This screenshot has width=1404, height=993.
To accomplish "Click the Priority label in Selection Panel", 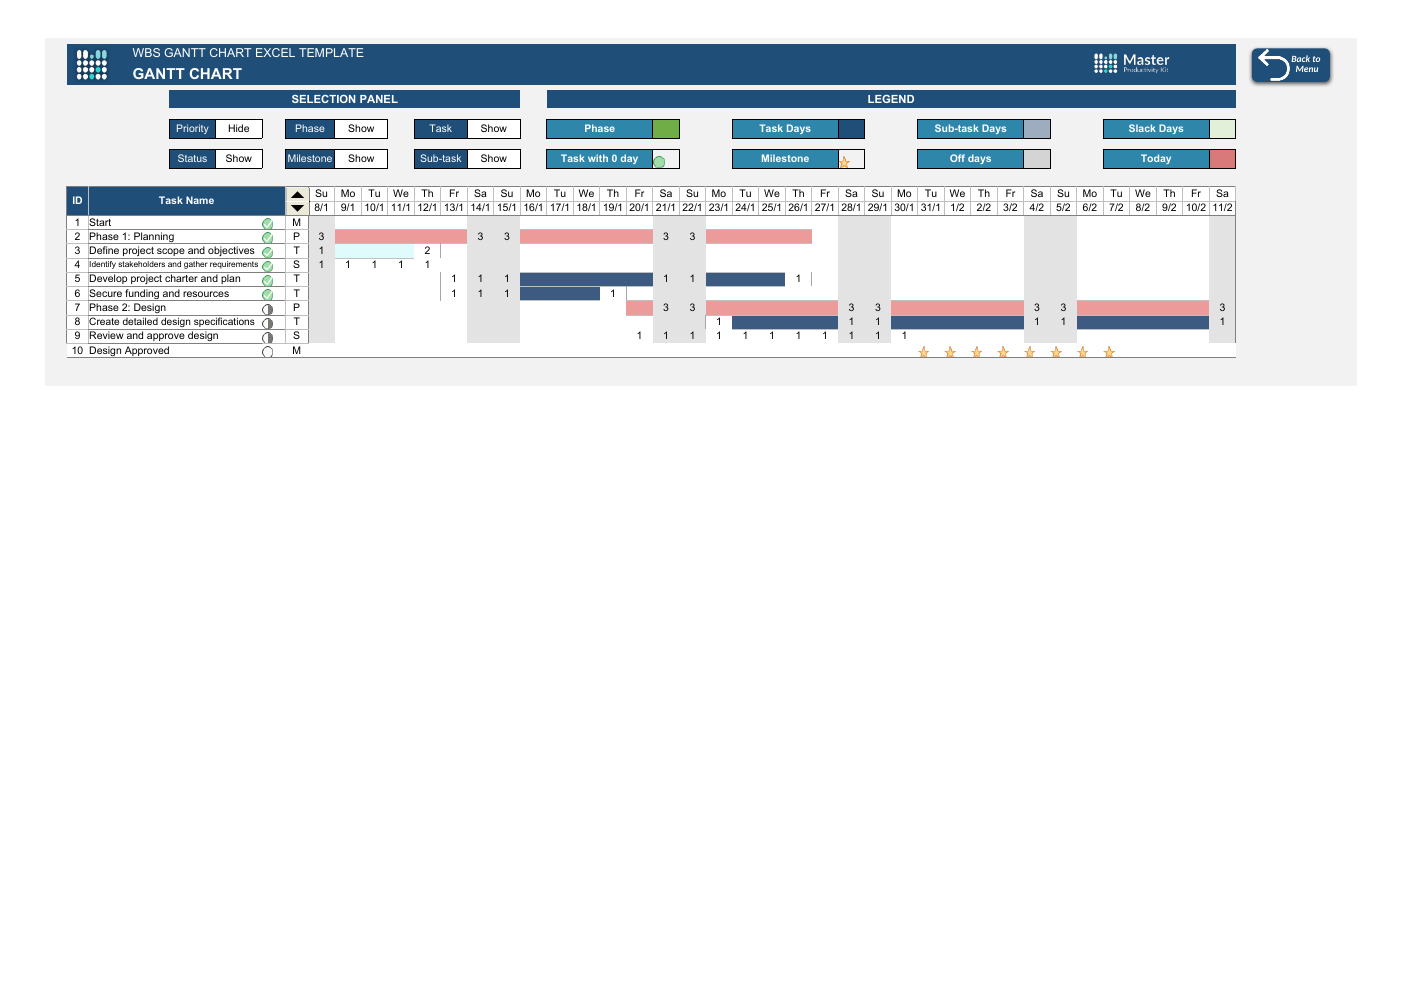I will (192, 129).
